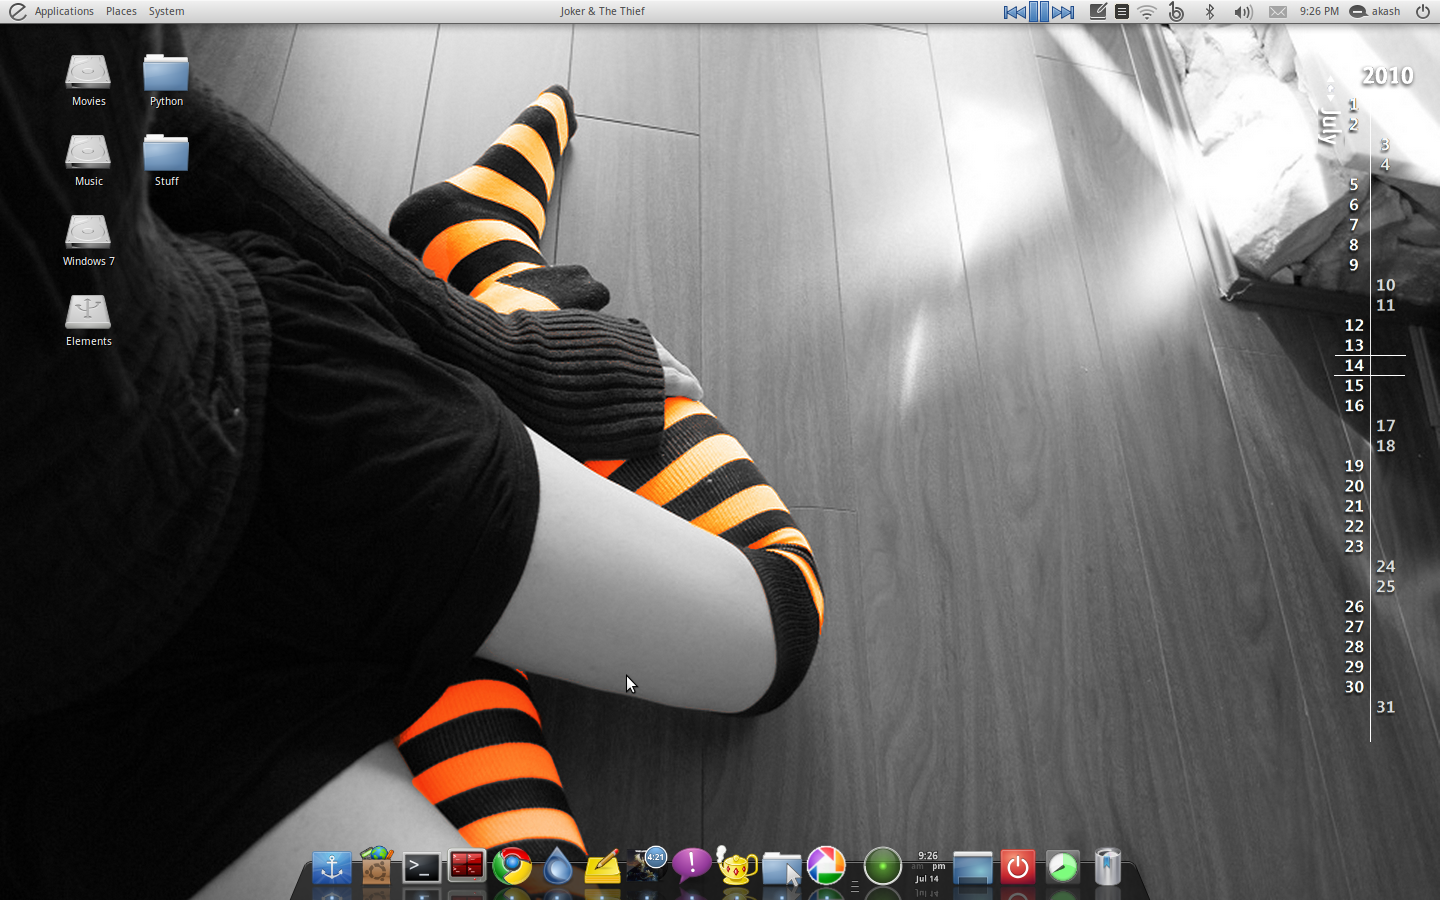Click the black list-style panel icon
The image size is (1440, 900).
point(1122,12)
